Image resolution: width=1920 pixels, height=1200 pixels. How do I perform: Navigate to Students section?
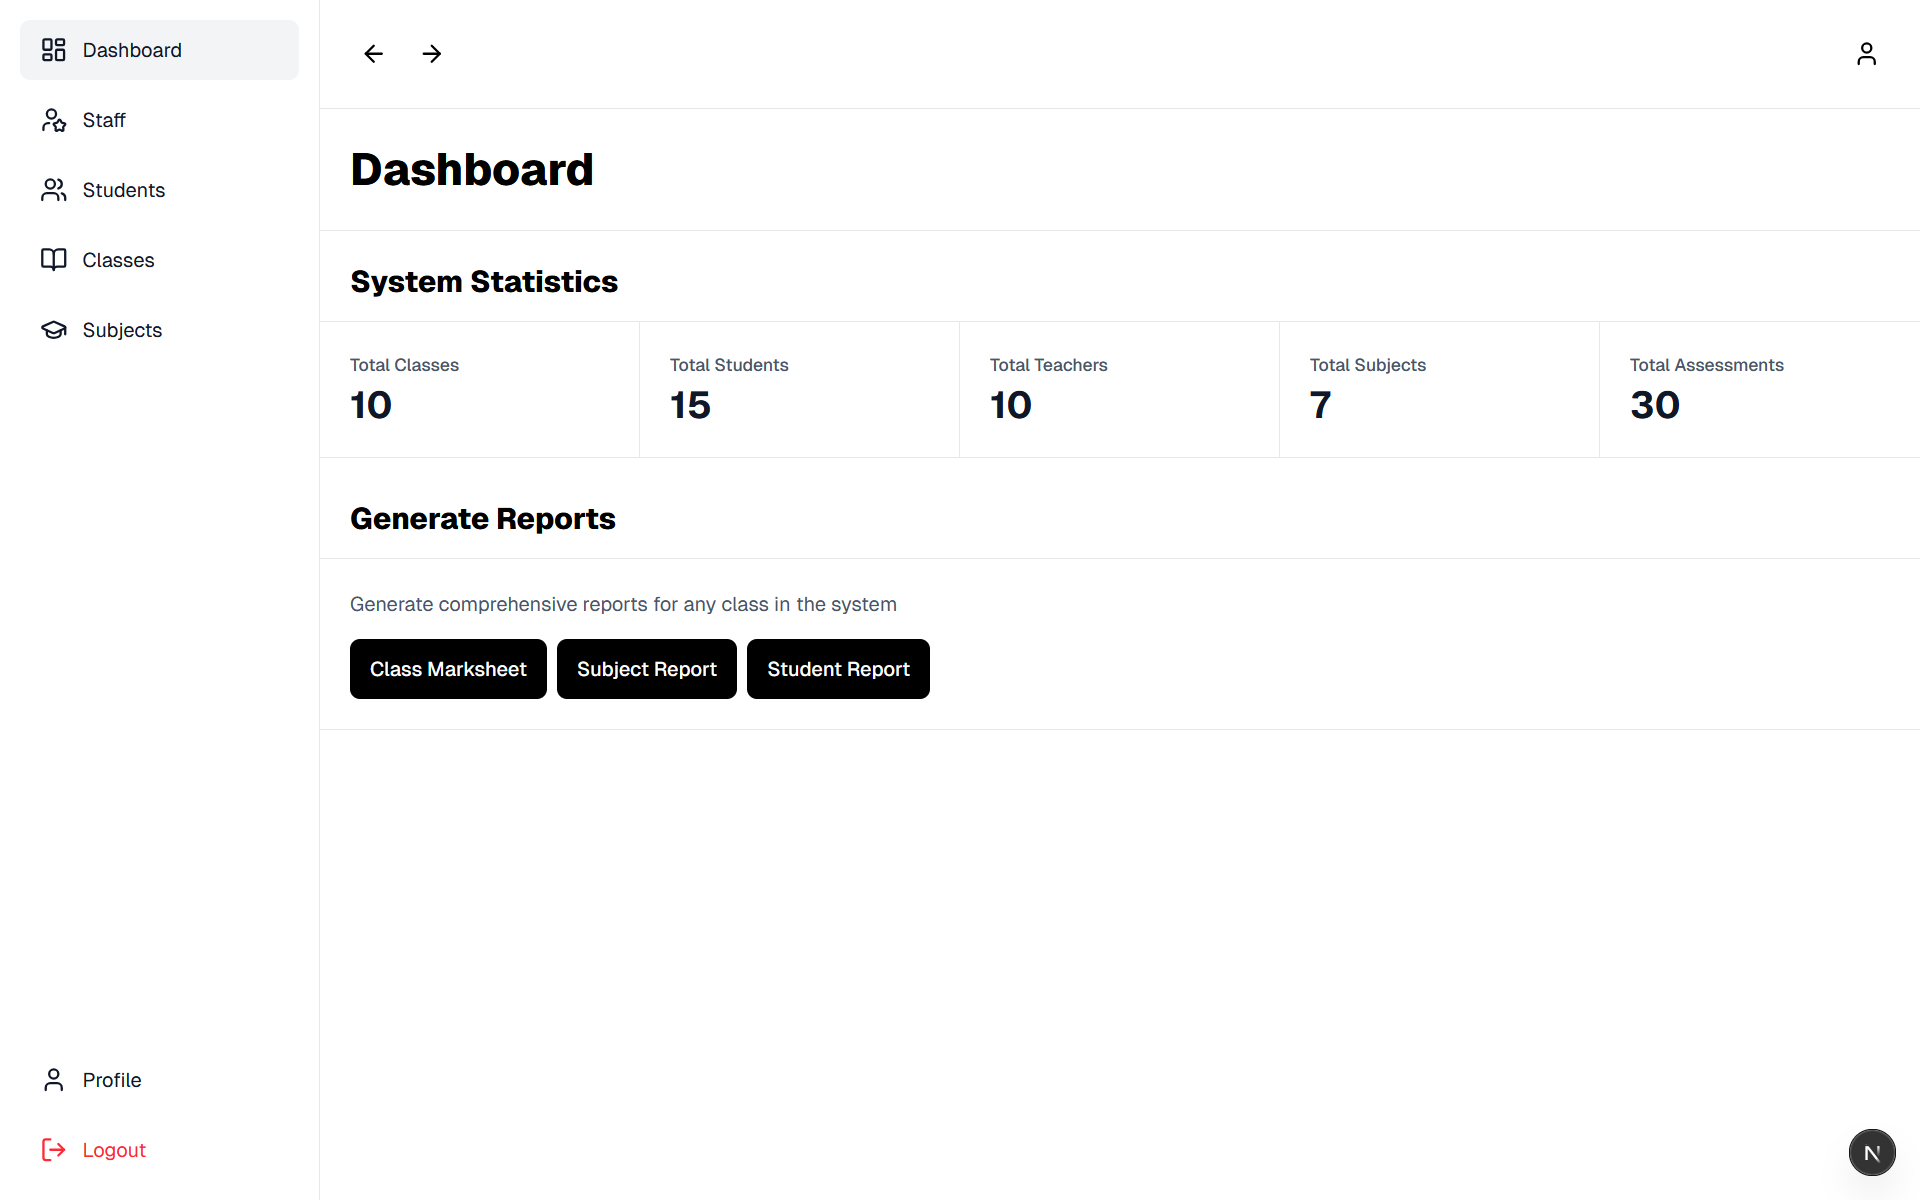click(x=159, y=190)
